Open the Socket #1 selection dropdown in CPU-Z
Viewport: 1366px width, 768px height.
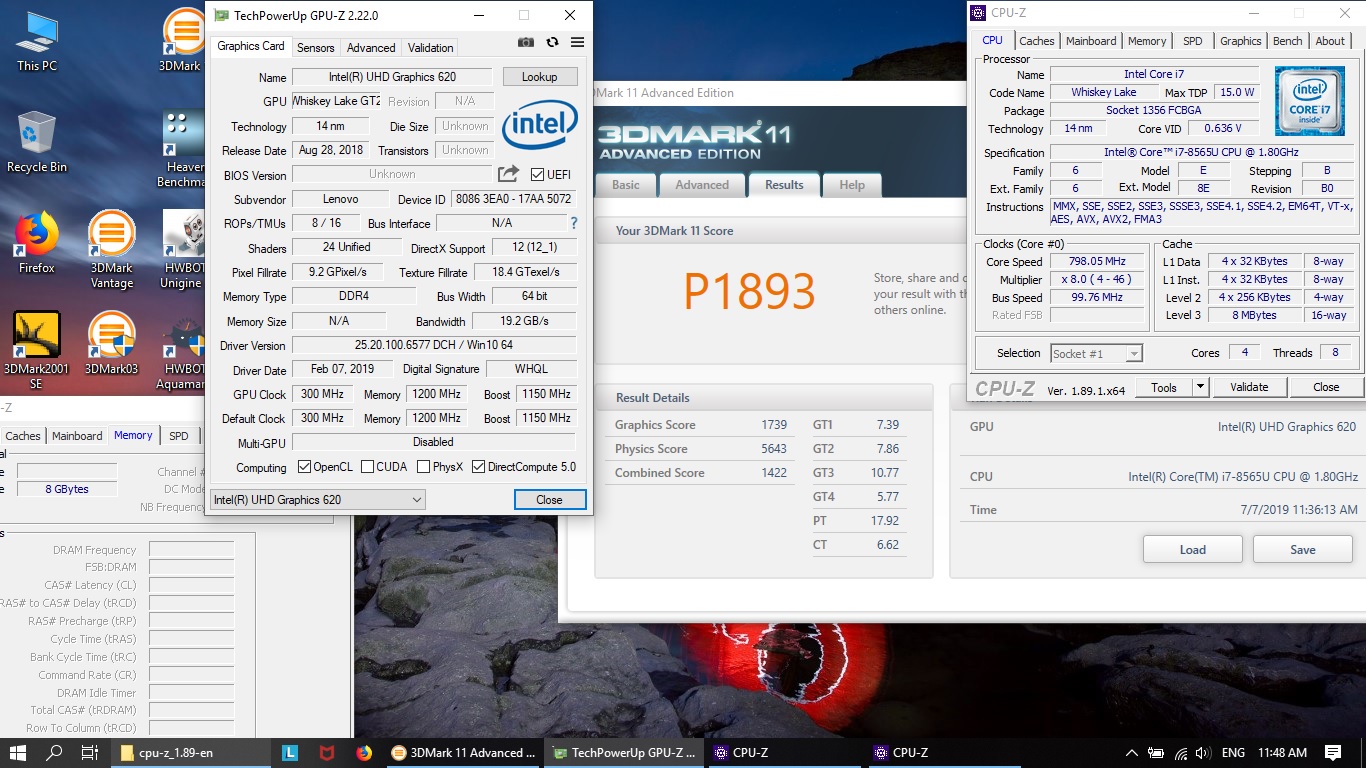click(x=1096, y=353)
